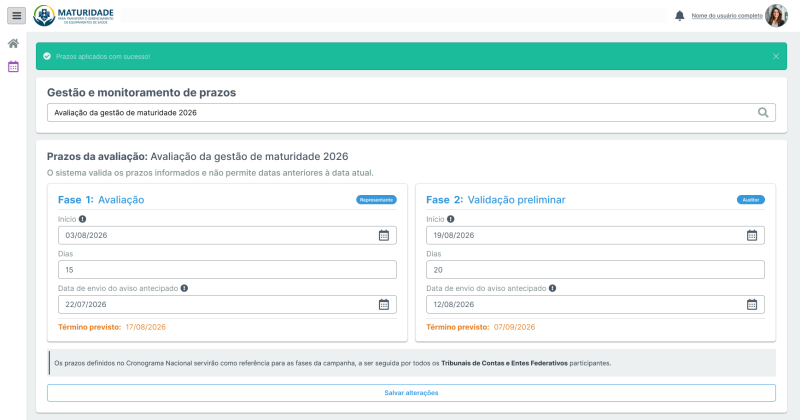Click the evaluation search field
The width and height of the screenshot is (800, 420).
[411, 112]
